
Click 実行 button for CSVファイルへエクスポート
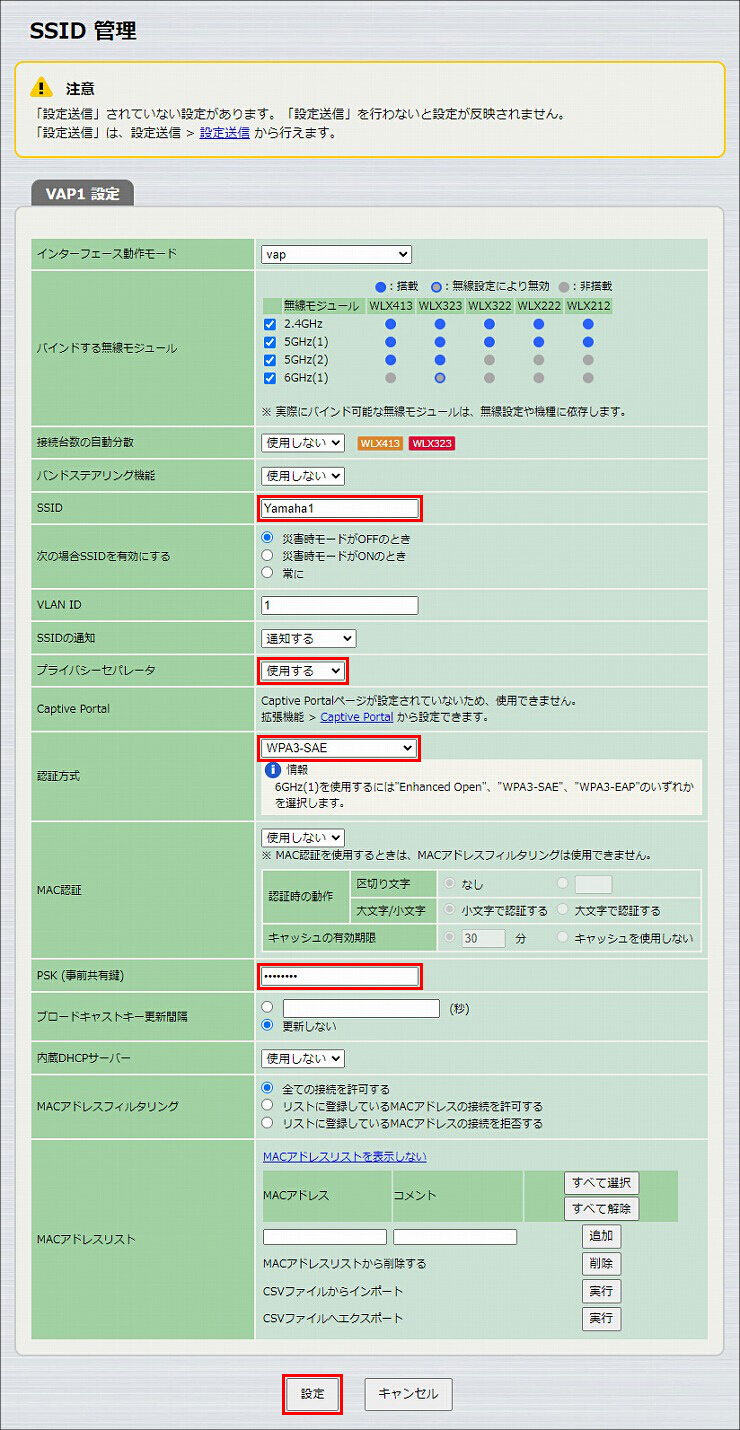tap(601, 1319)
